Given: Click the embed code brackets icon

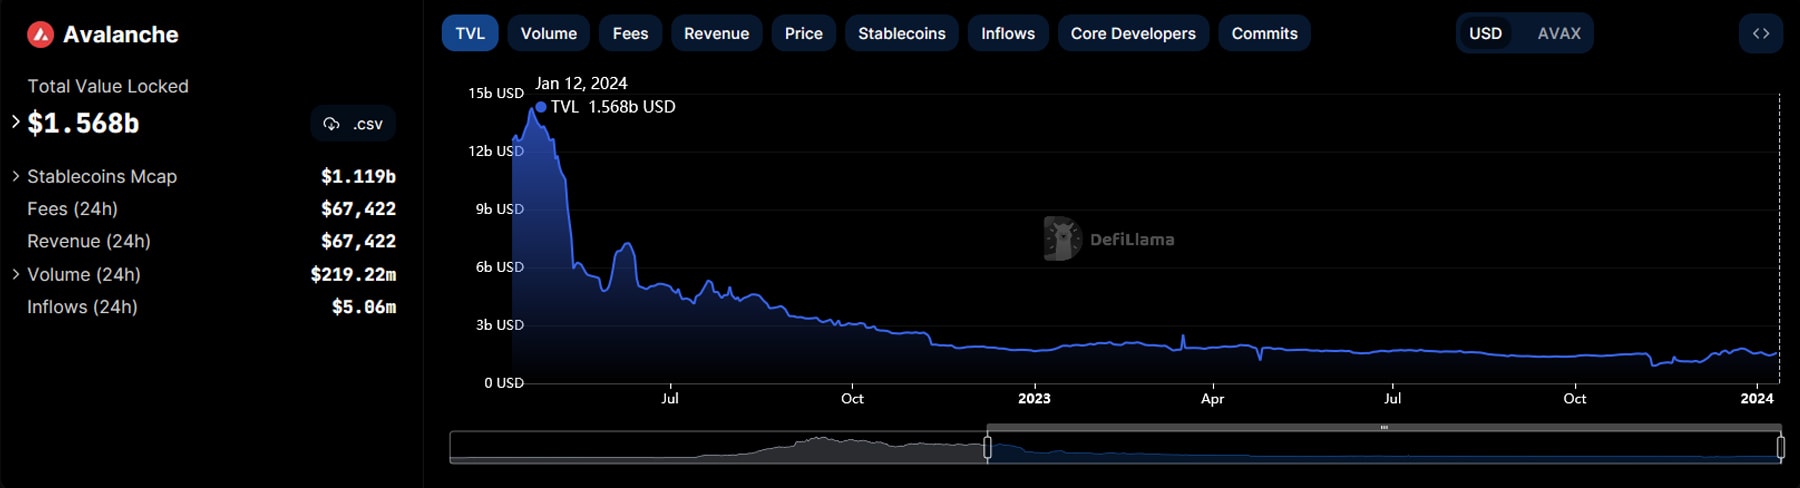Looking at the screenshot, I should click(1760, 33).
